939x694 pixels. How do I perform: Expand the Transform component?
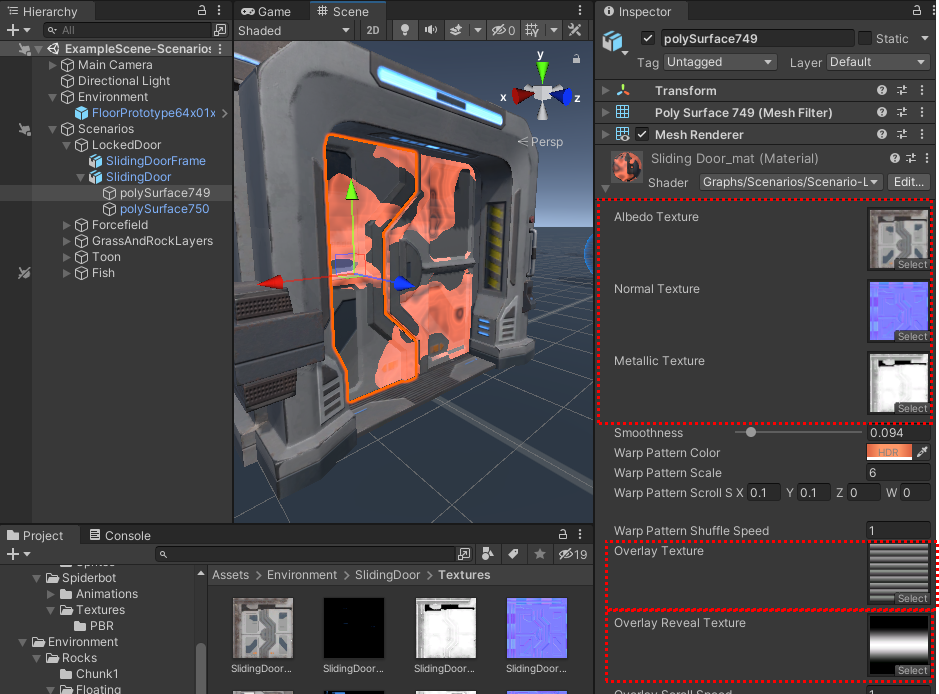pyautogui.click(x=605, y=90)
